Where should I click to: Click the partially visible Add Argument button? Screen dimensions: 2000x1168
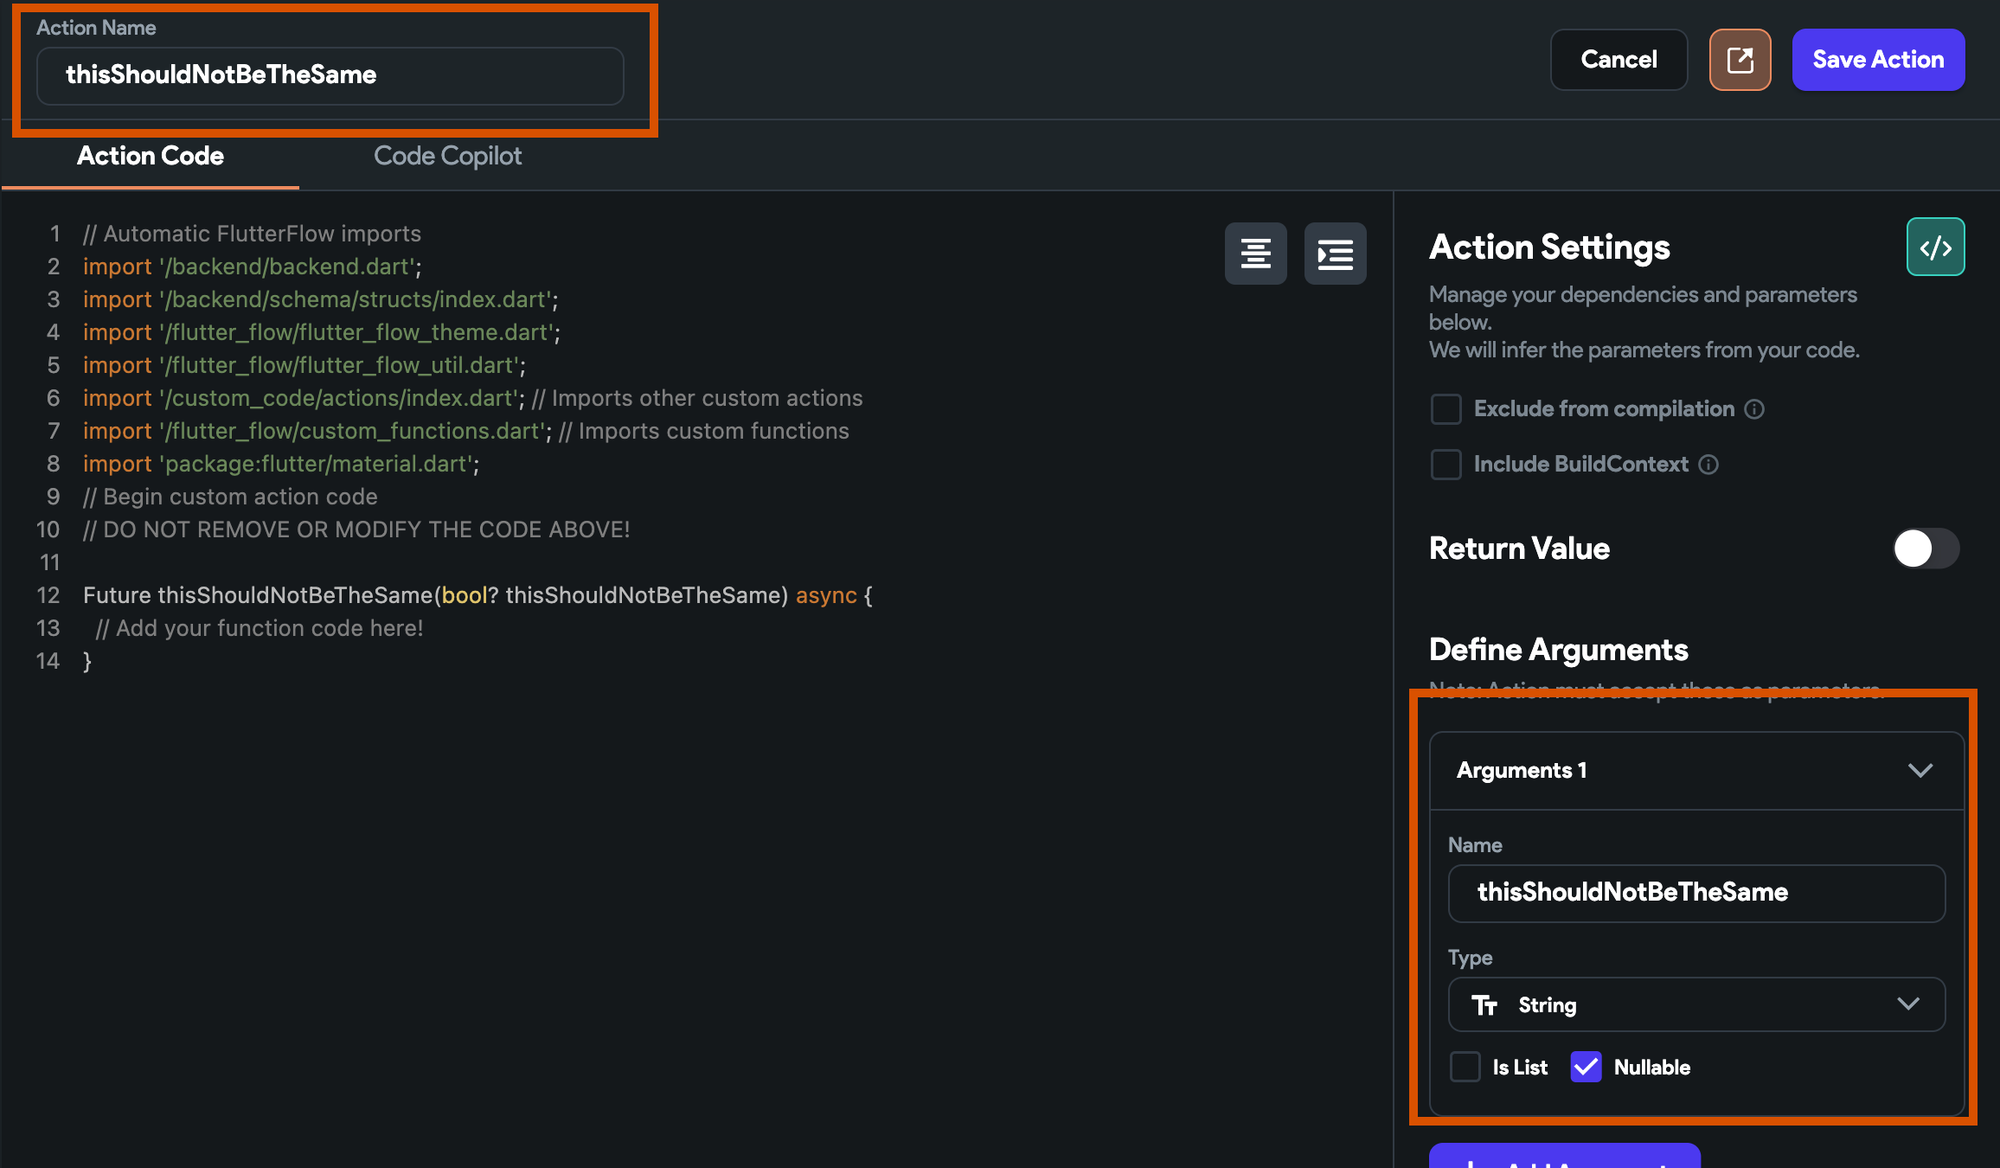(1565, 1156)
